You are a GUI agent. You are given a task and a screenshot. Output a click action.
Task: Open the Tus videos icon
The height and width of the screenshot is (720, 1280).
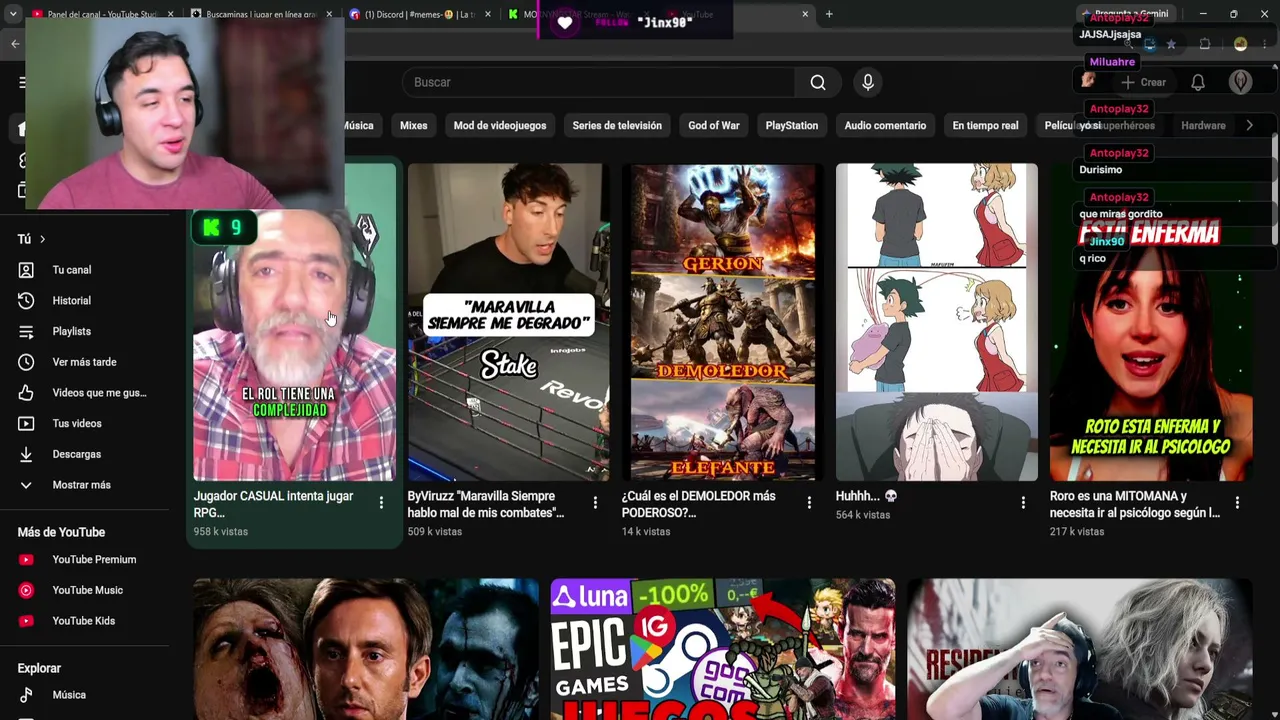[x=26, y=424]
